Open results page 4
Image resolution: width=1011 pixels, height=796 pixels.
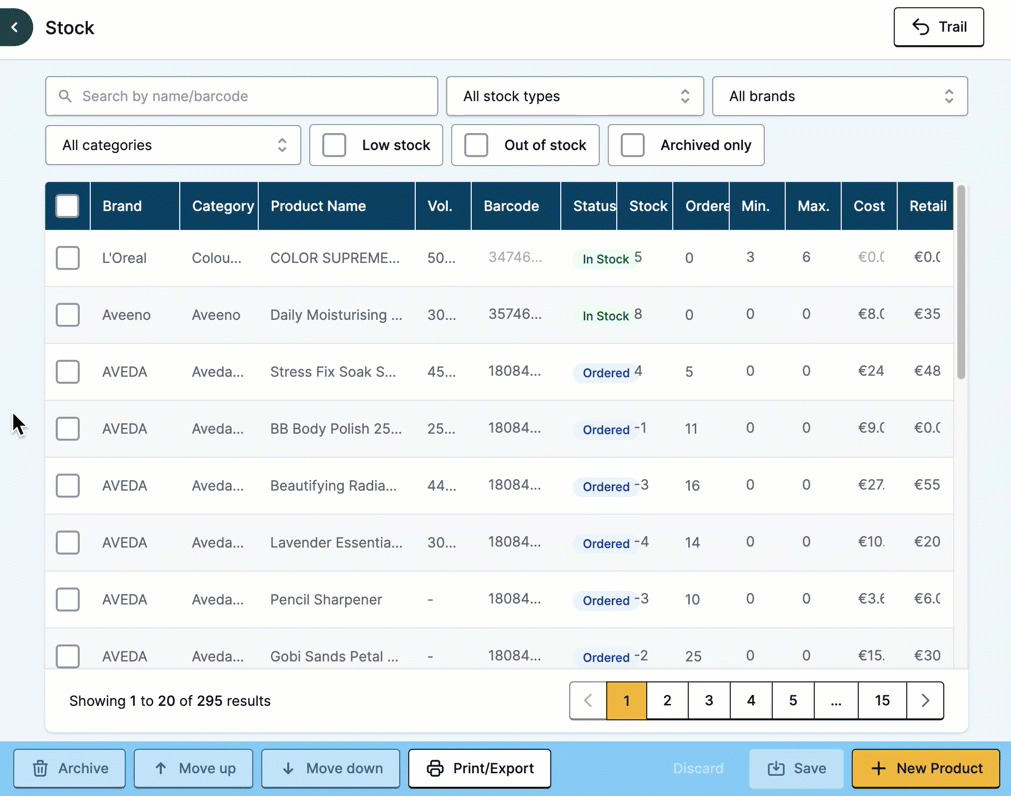[x=751, y=701]
